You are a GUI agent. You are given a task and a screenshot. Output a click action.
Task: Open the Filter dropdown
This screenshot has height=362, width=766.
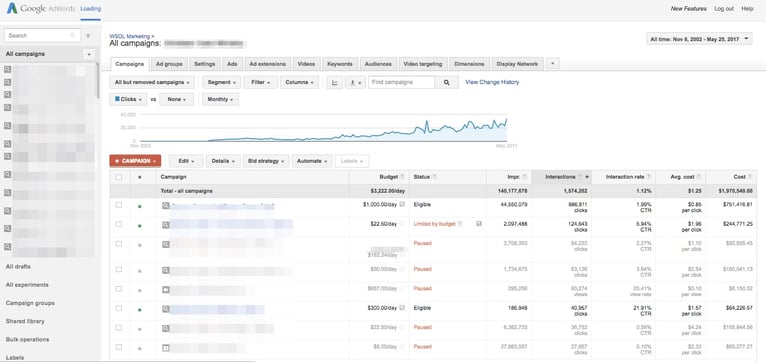click(261, 83)
